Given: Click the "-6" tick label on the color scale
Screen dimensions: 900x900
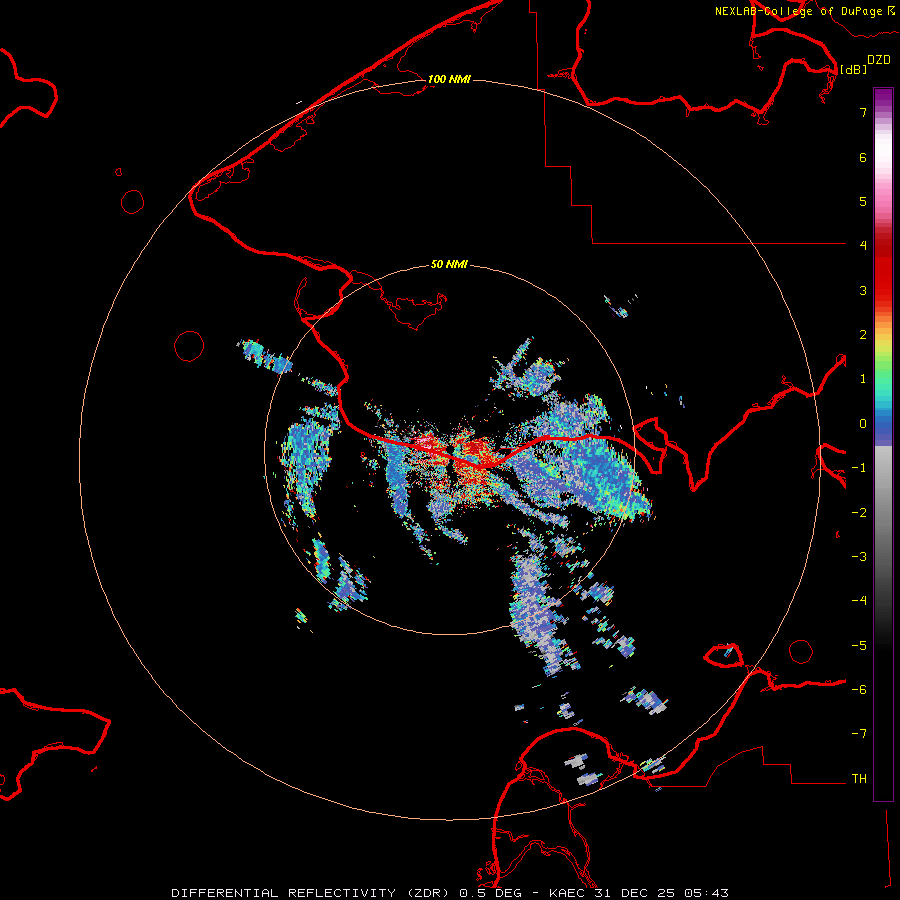Looking at the screenshot, I should (859, 690).
